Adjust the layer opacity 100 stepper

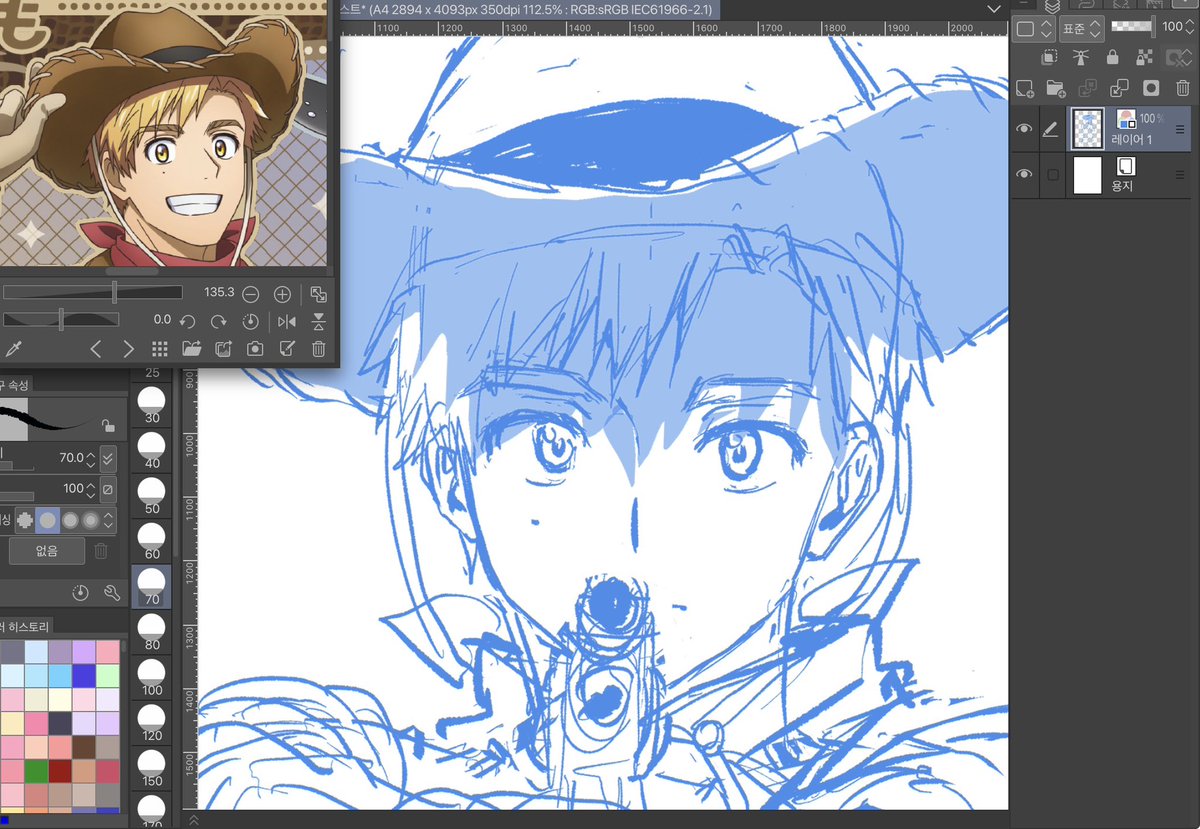point(1191,27)
